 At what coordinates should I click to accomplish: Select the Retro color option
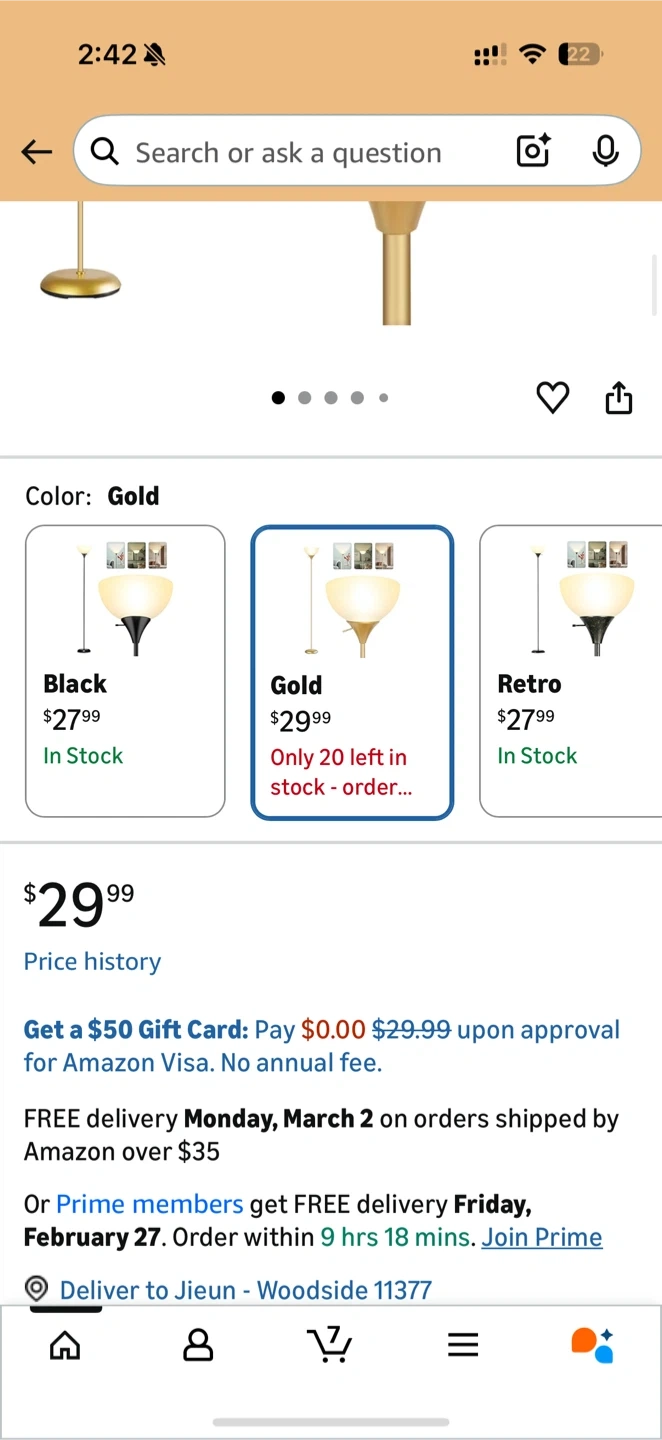point(570,670)
